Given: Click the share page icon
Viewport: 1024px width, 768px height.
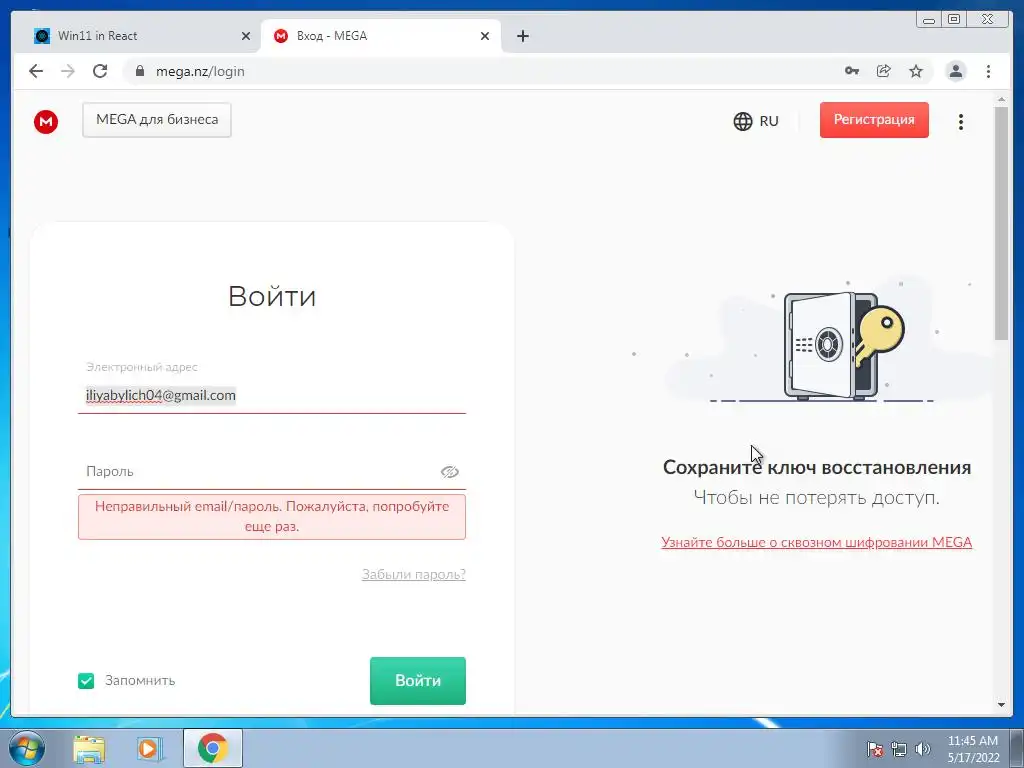Looking at the screenshot, I should [x=884, y=71].
